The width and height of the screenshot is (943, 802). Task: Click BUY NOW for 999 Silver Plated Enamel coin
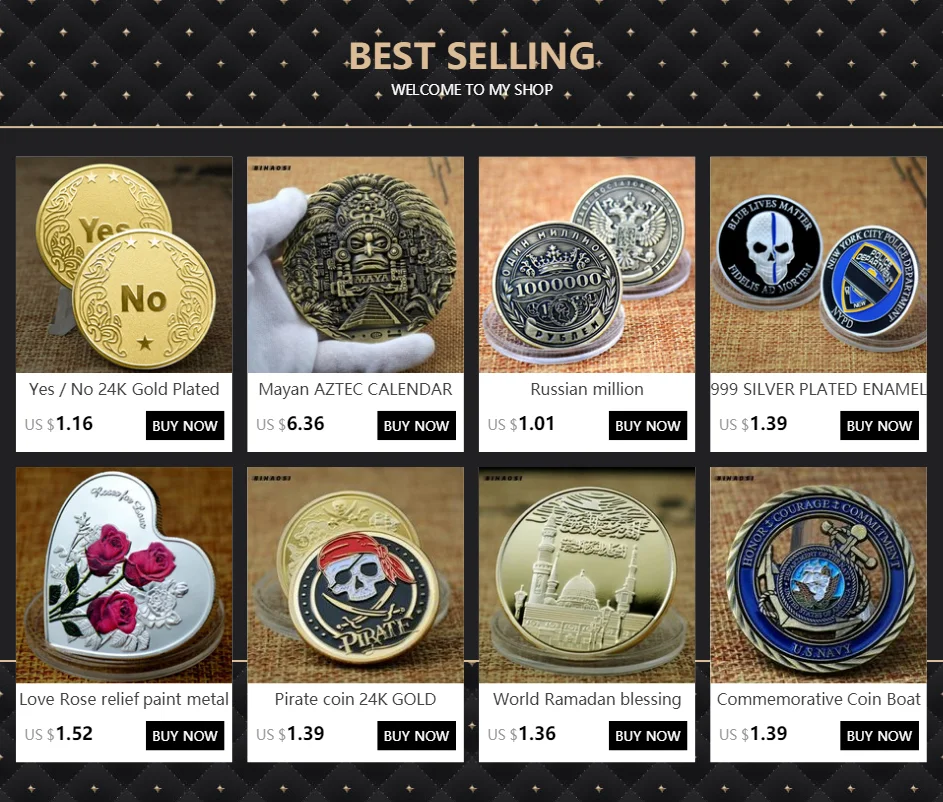[879, 426]
